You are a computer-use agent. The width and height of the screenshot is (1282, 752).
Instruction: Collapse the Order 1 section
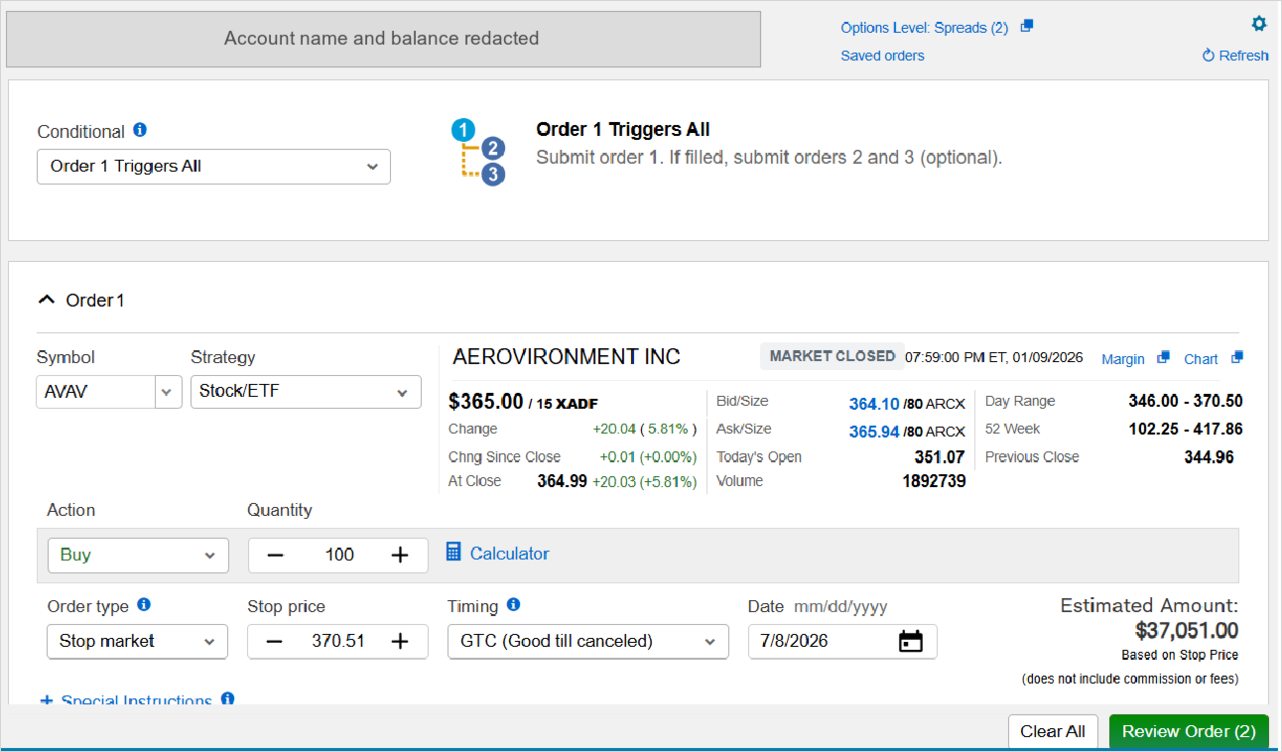coord(46,299)
